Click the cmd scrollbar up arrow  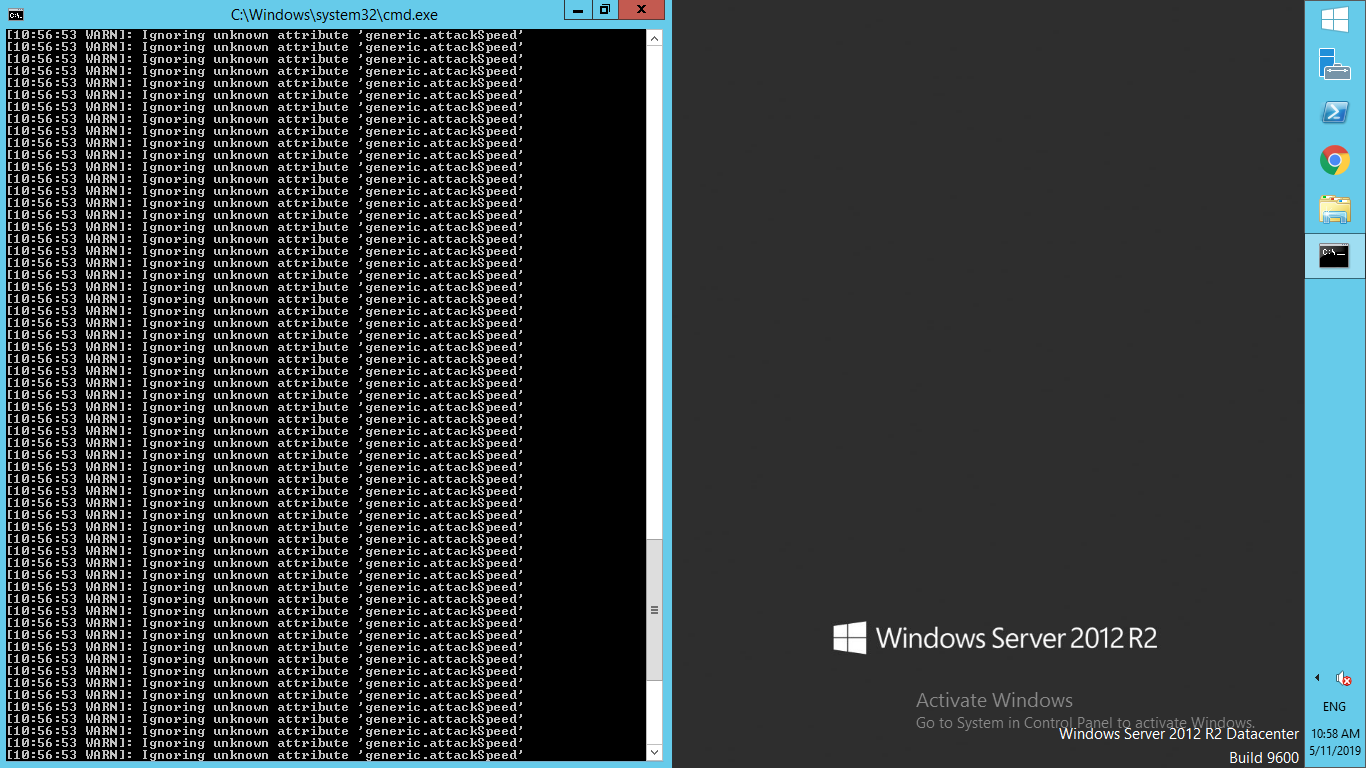(x=655, y=38)
